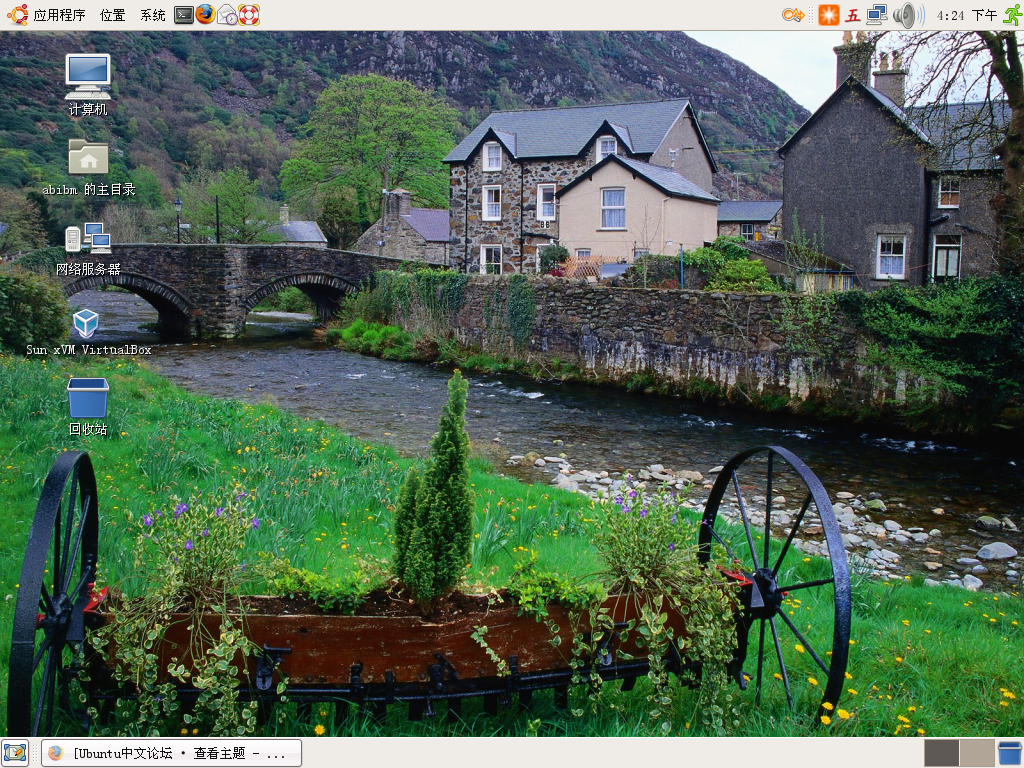Open the Help lifebuoy icon
This screenshot has height=768, width=1024.
click(x=249, y=14)
